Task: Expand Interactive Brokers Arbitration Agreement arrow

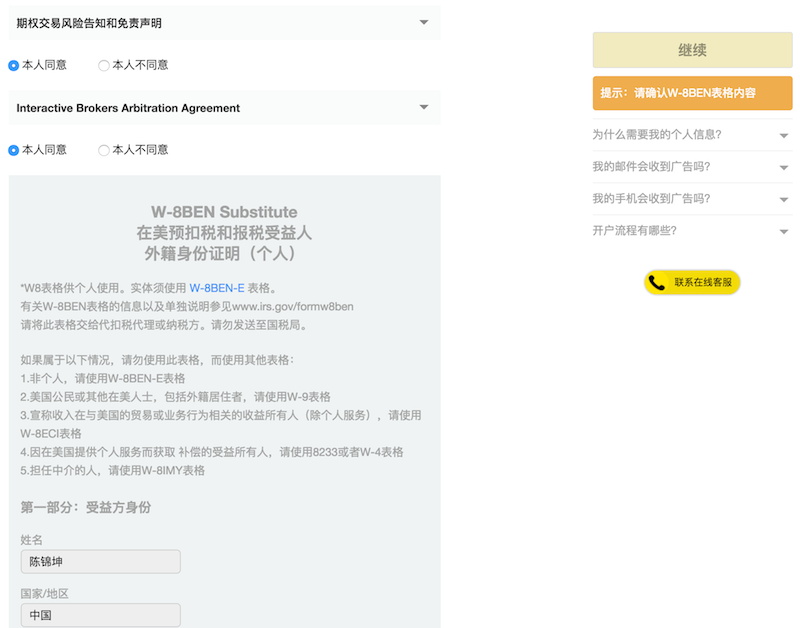Action: pos(424,108)
